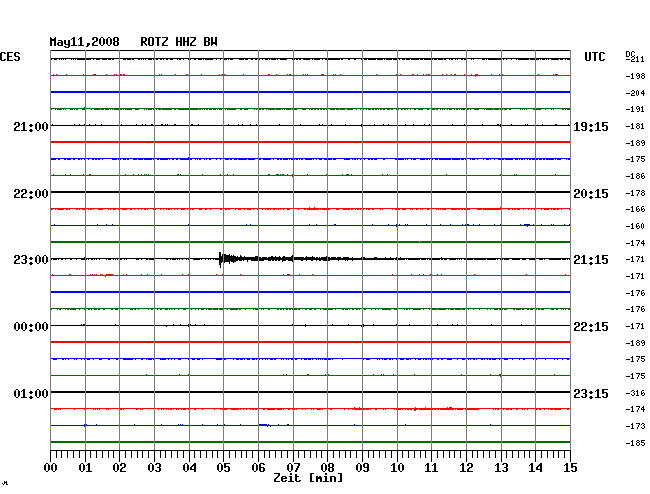Select the 00:00 local time label
This screenshot has width=650, height=494.
(31, 327)
